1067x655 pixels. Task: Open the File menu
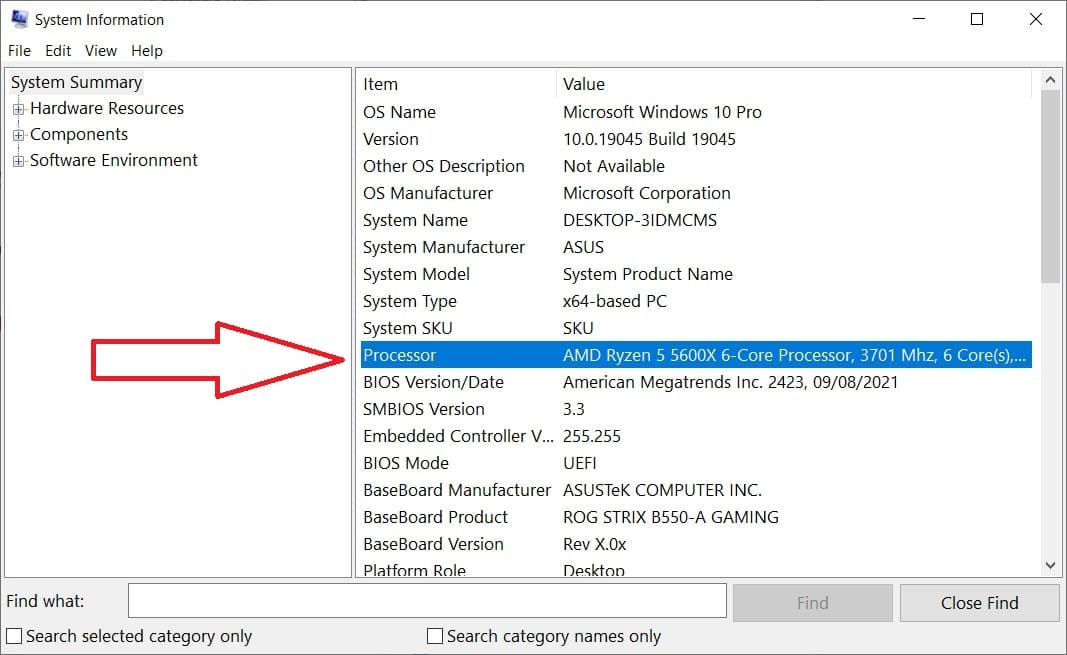18,50
